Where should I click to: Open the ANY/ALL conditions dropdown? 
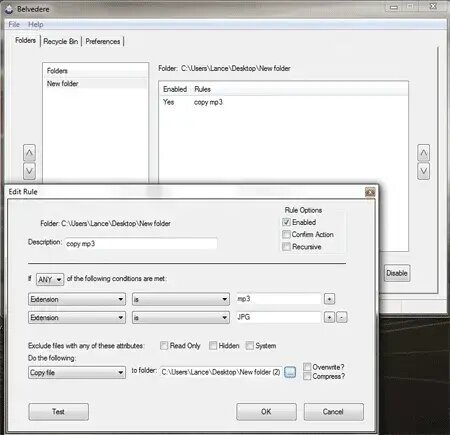click(x=50, y=279)
